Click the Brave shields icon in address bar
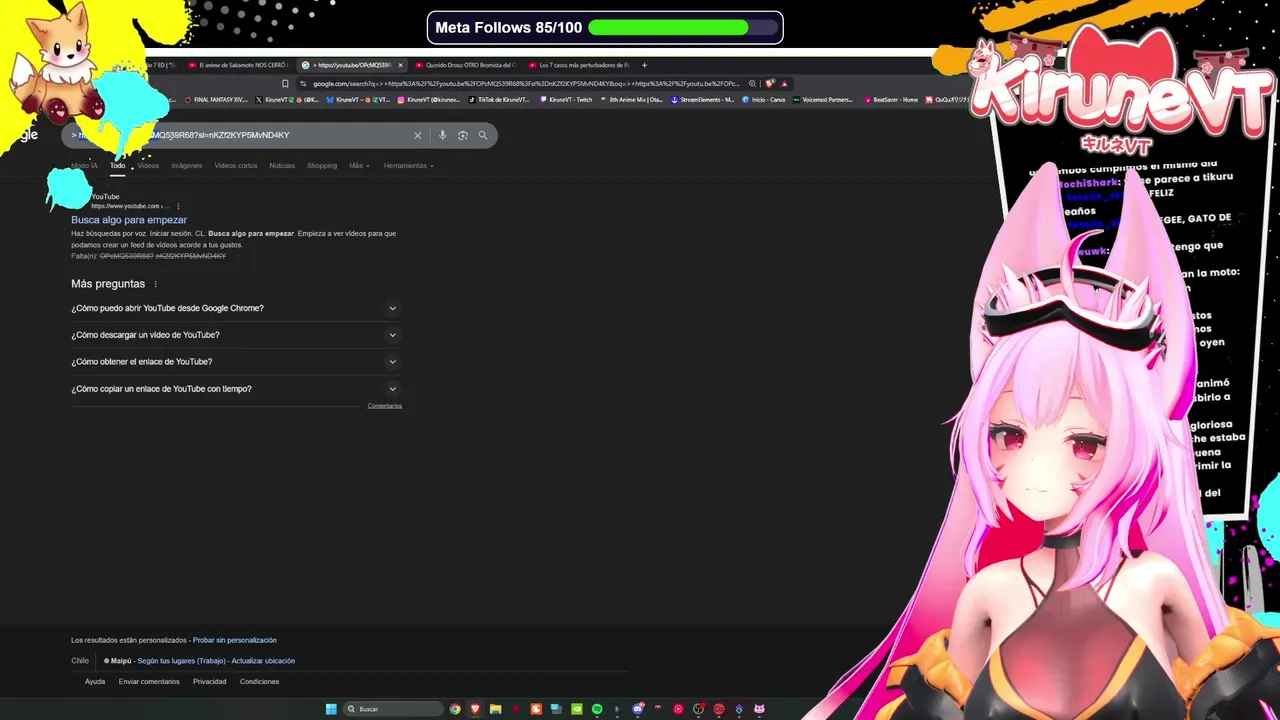 click(x=769, y=84)
